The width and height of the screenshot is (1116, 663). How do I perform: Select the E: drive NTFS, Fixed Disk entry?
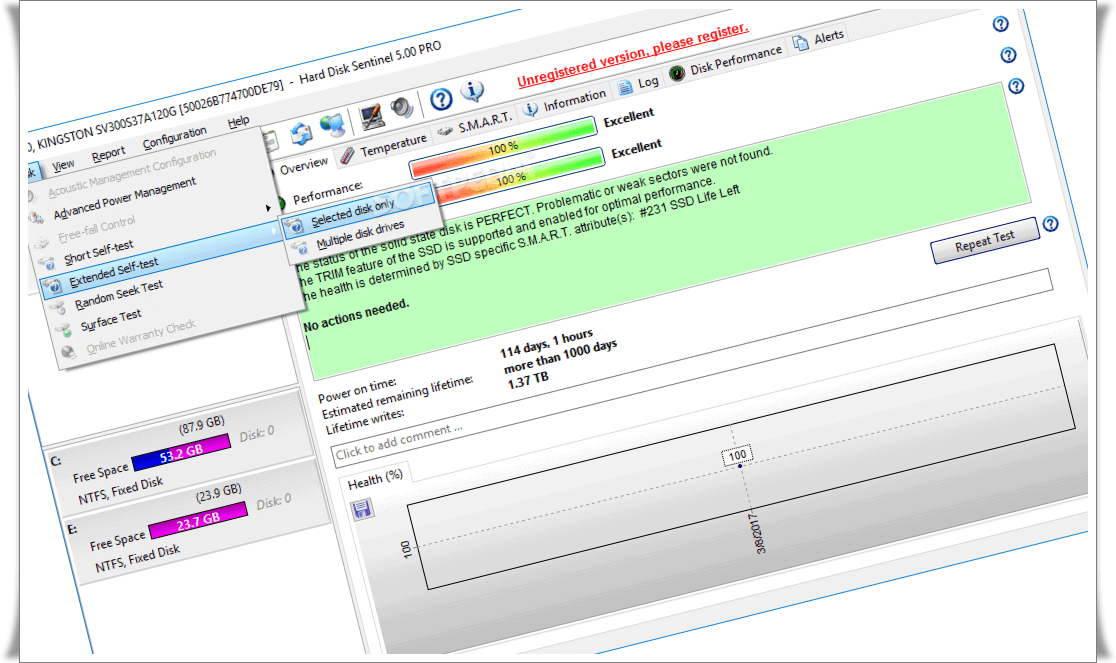tap(138, 558)
